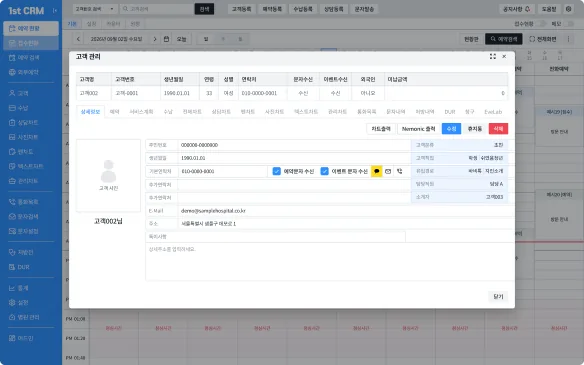Click the 고객등록 top button
The width and height of the screenshot is (584, 365).
pyautogui.click(x=241, y=9)
